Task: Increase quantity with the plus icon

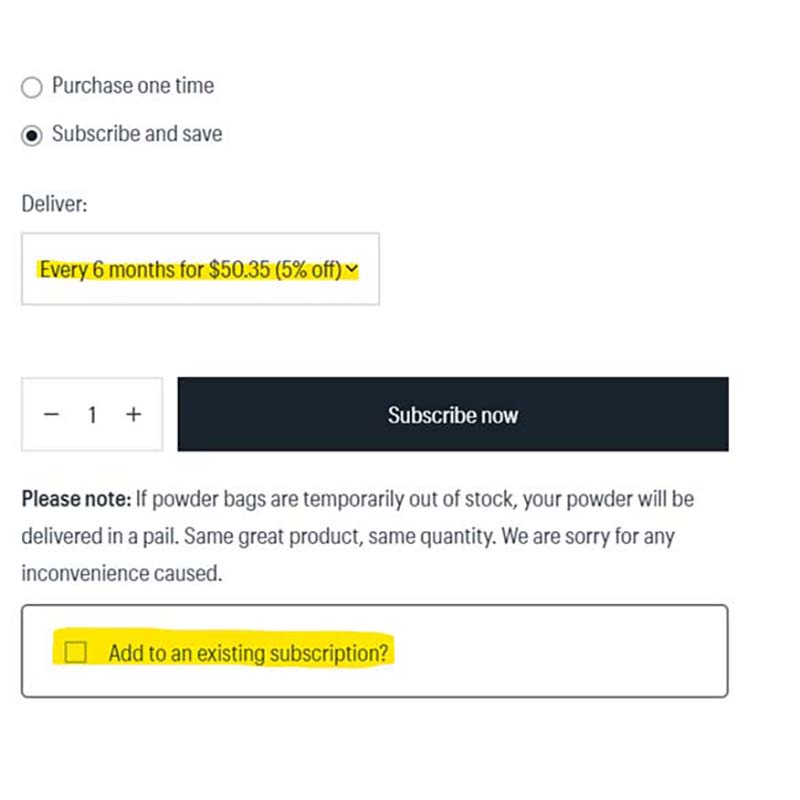Action: (x=133, y=414)
